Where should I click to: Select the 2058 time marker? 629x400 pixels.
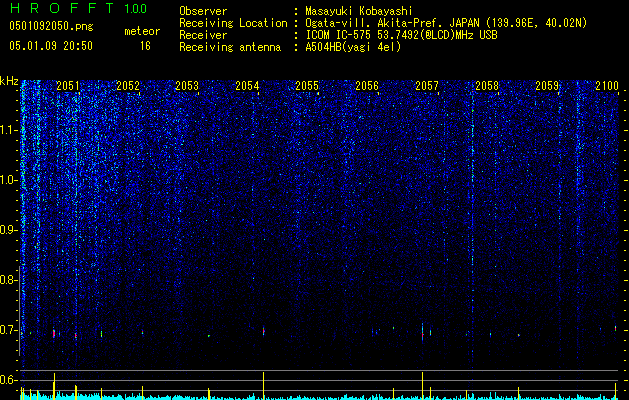[x=487, y=86]
